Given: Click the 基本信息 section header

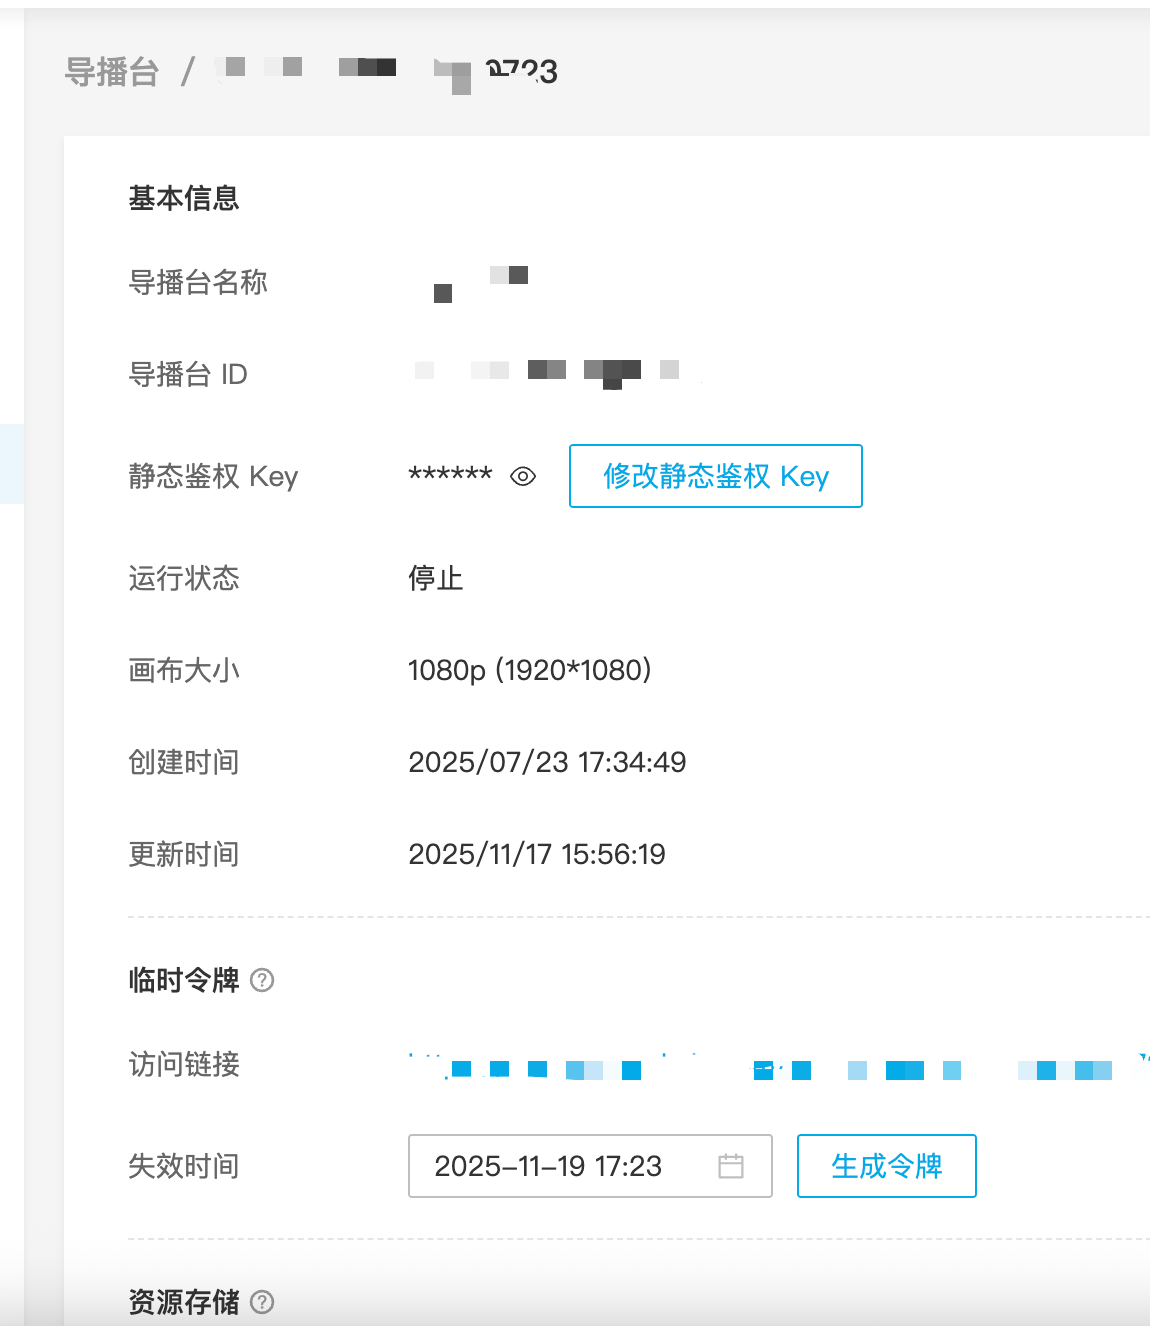Looking at the screenshot, I should (184, 199).
